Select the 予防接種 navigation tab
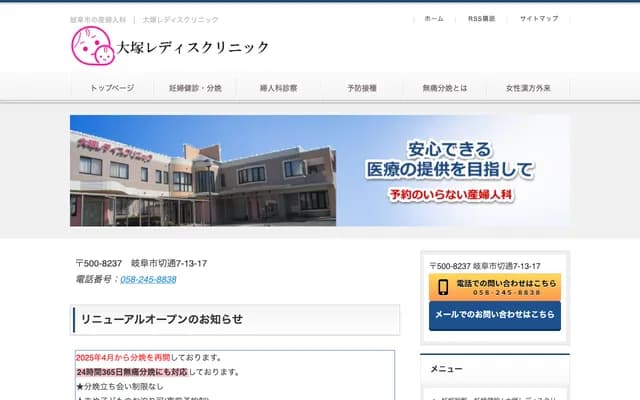 pos(362,88)
